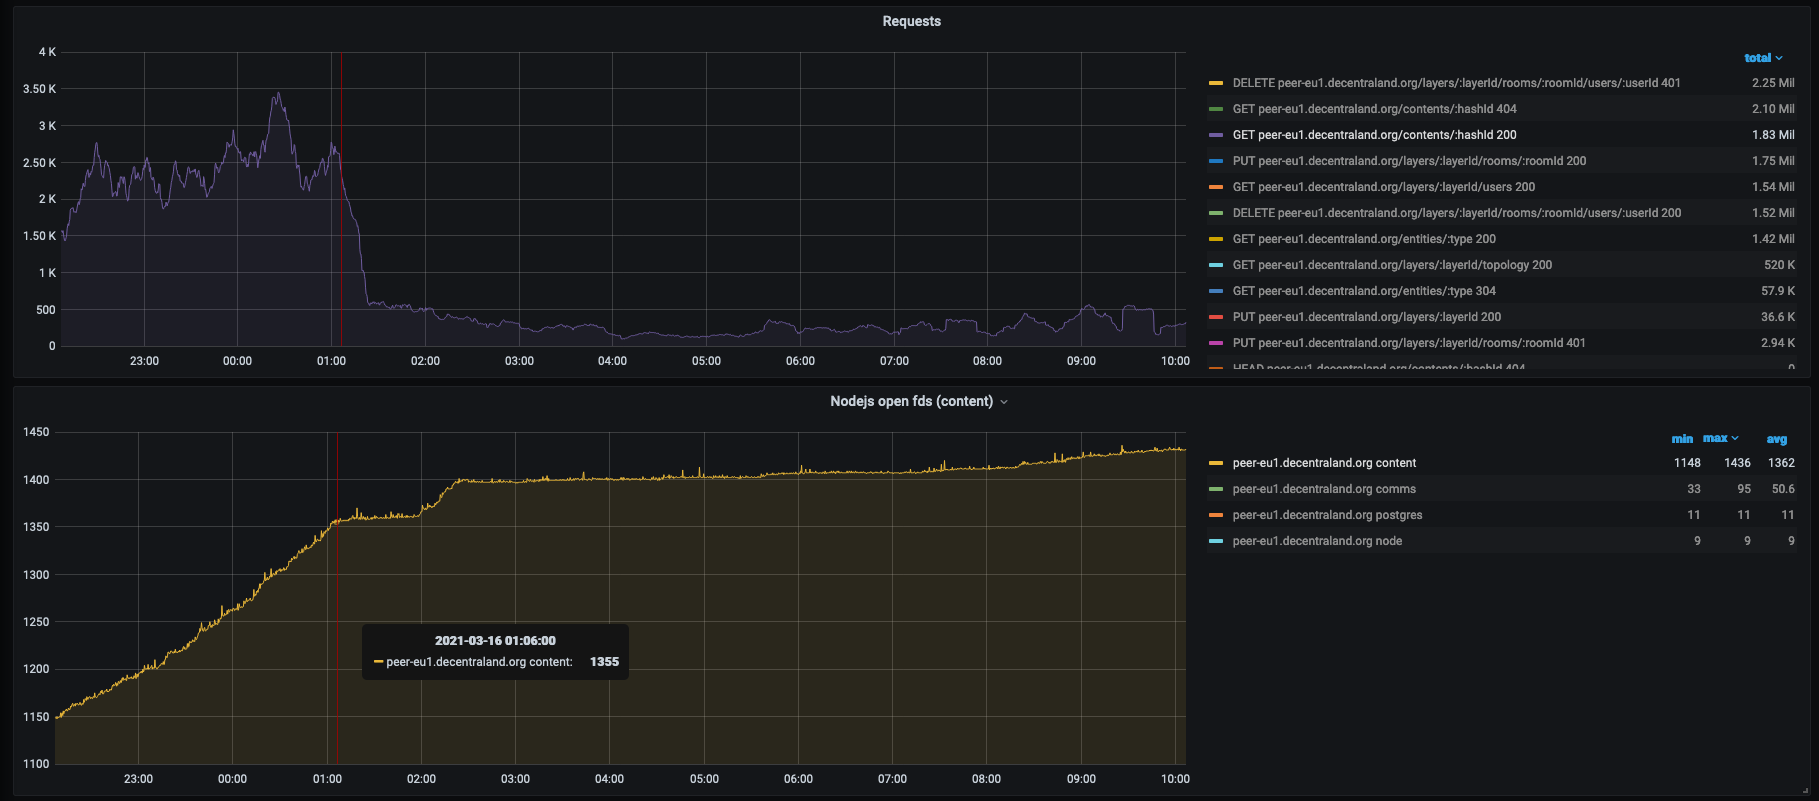
Task: Toggle GET layers/:layerId/topology 200 legend series
Action: (1392, 265)
